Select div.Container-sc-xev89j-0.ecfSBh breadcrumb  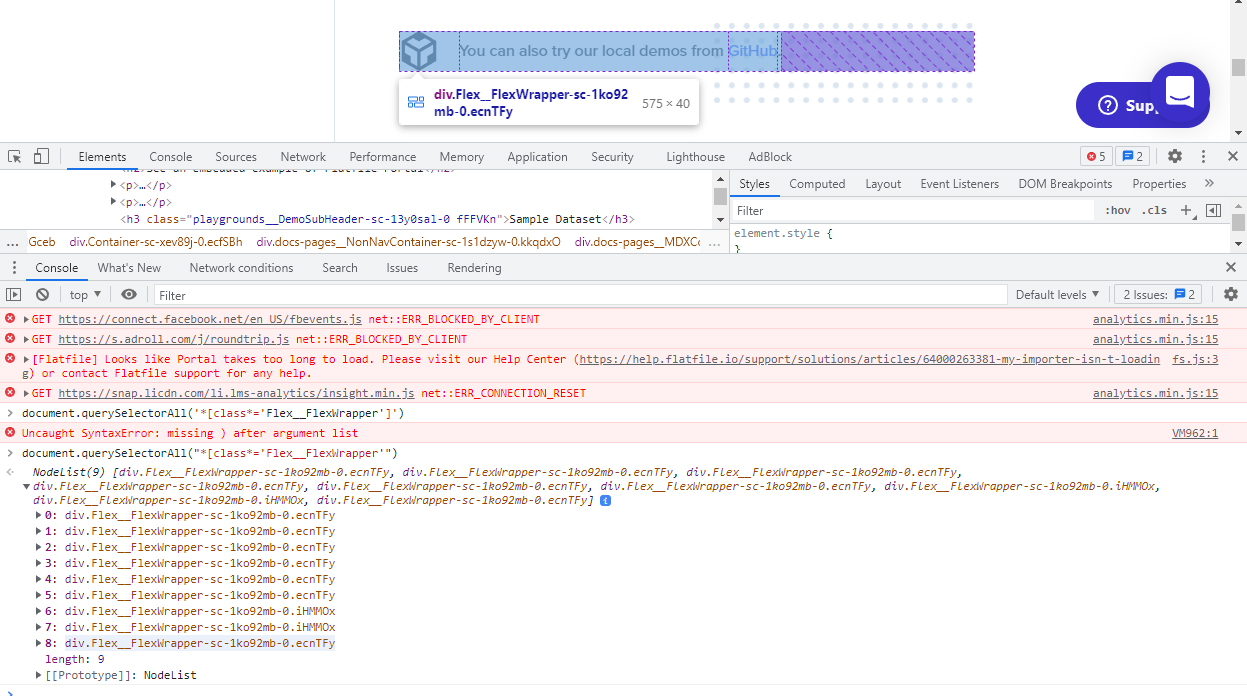156,242
